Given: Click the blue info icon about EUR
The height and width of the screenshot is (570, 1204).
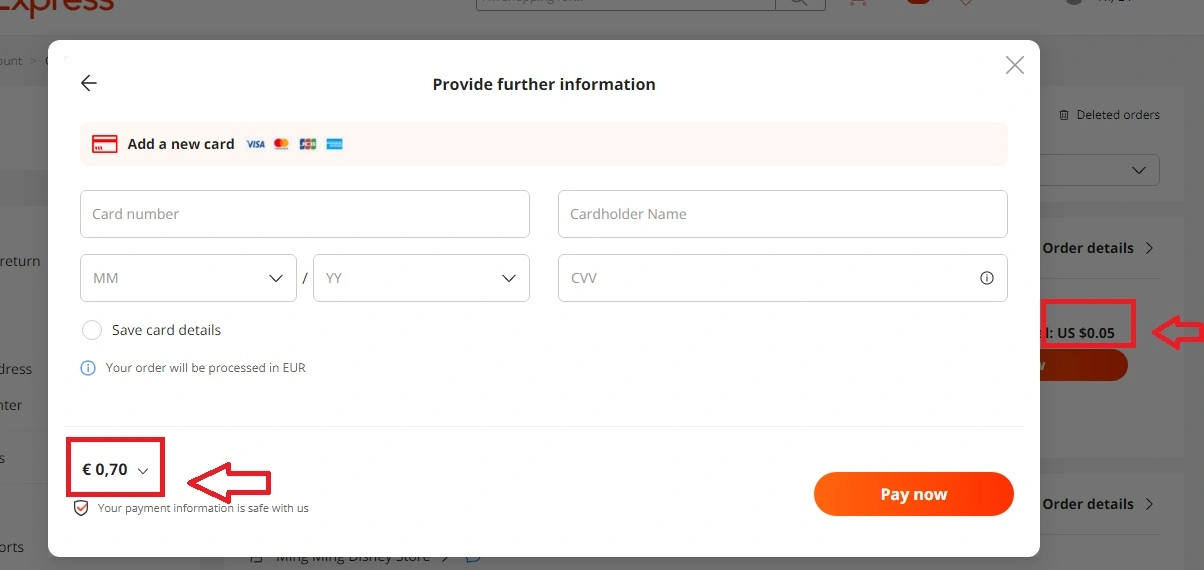Looking at the screenshot, I should [88, 368].
